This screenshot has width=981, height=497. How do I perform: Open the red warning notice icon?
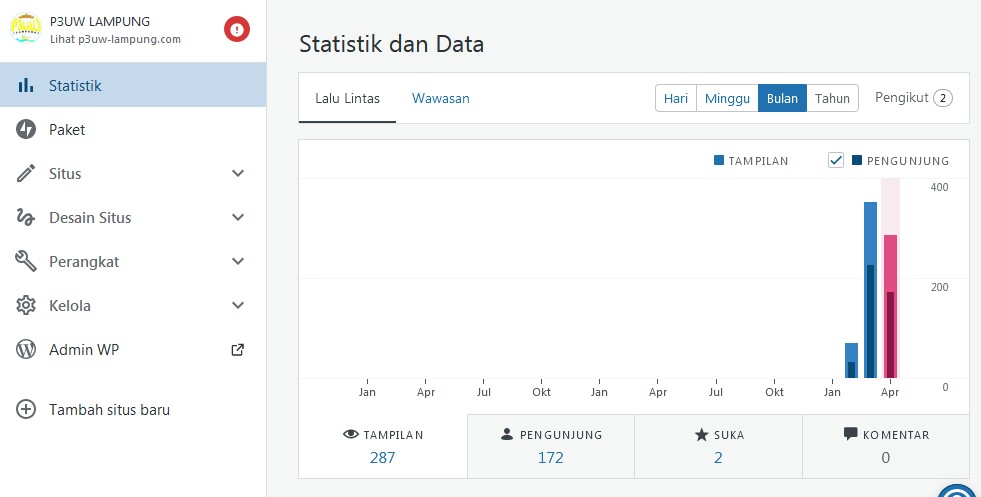click(237, 29)
